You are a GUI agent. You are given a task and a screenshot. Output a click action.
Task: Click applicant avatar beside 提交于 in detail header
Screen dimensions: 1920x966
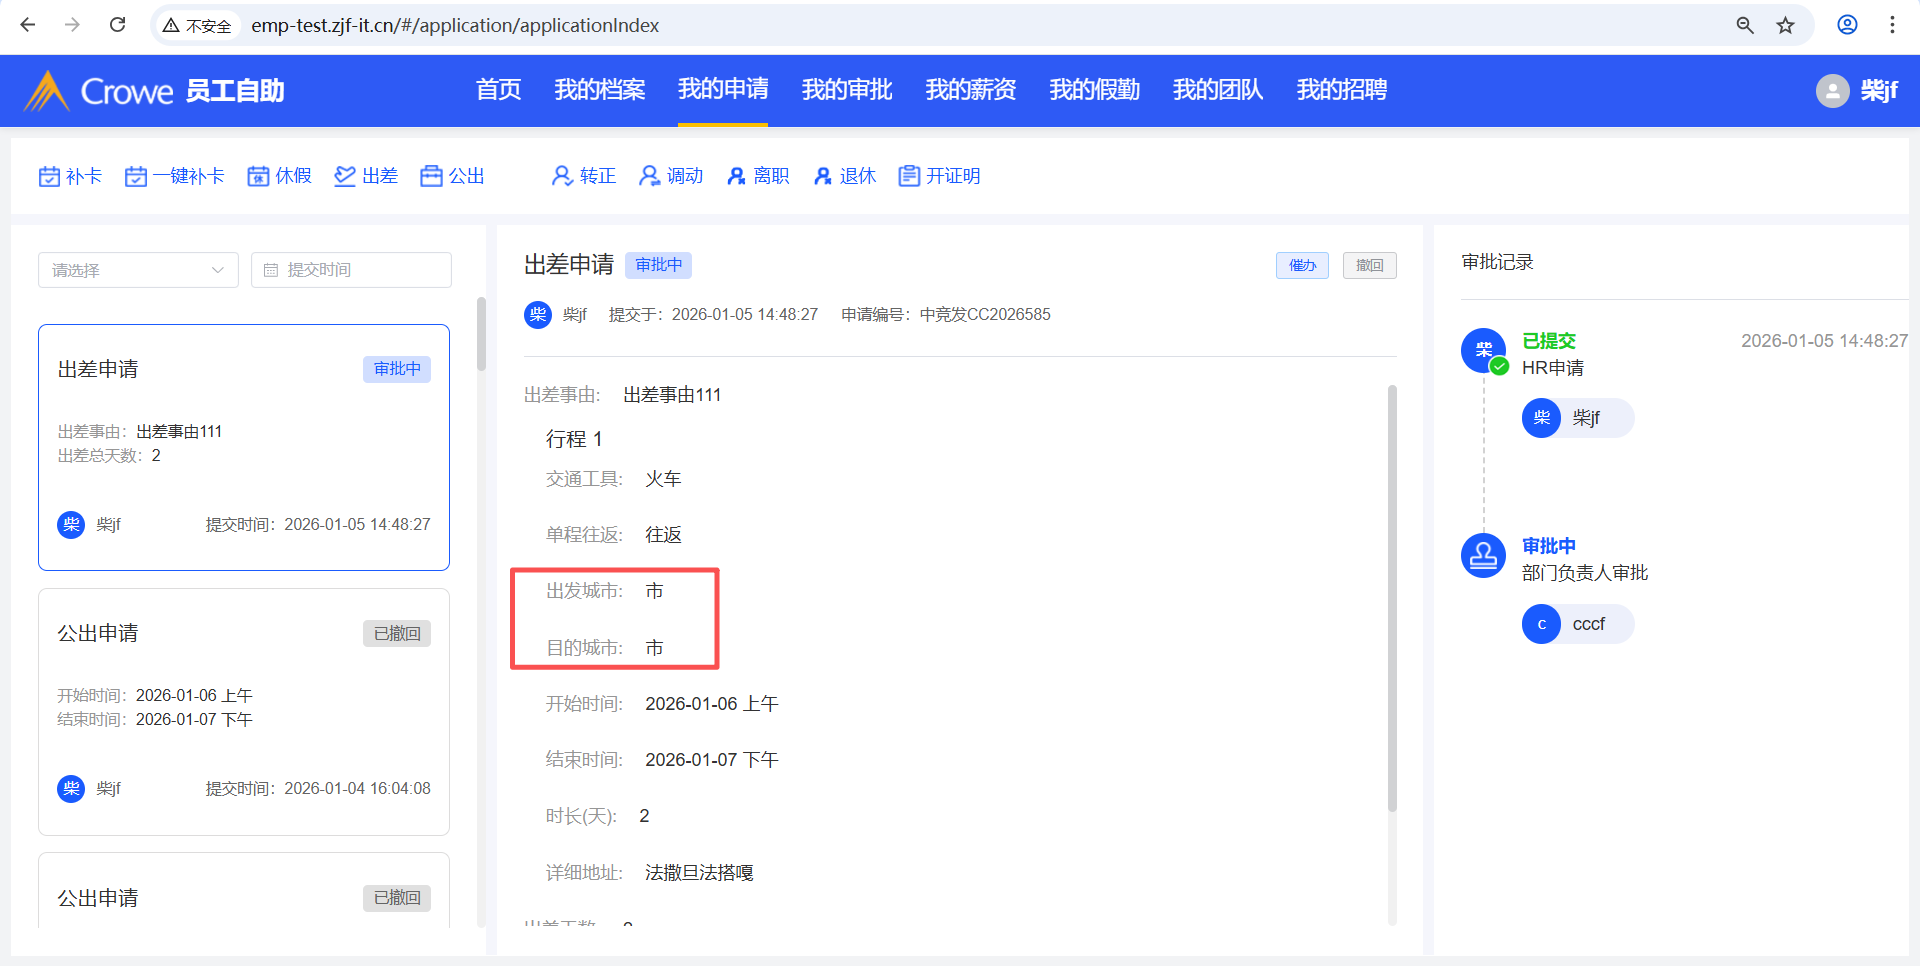click(x=538, y=315)
